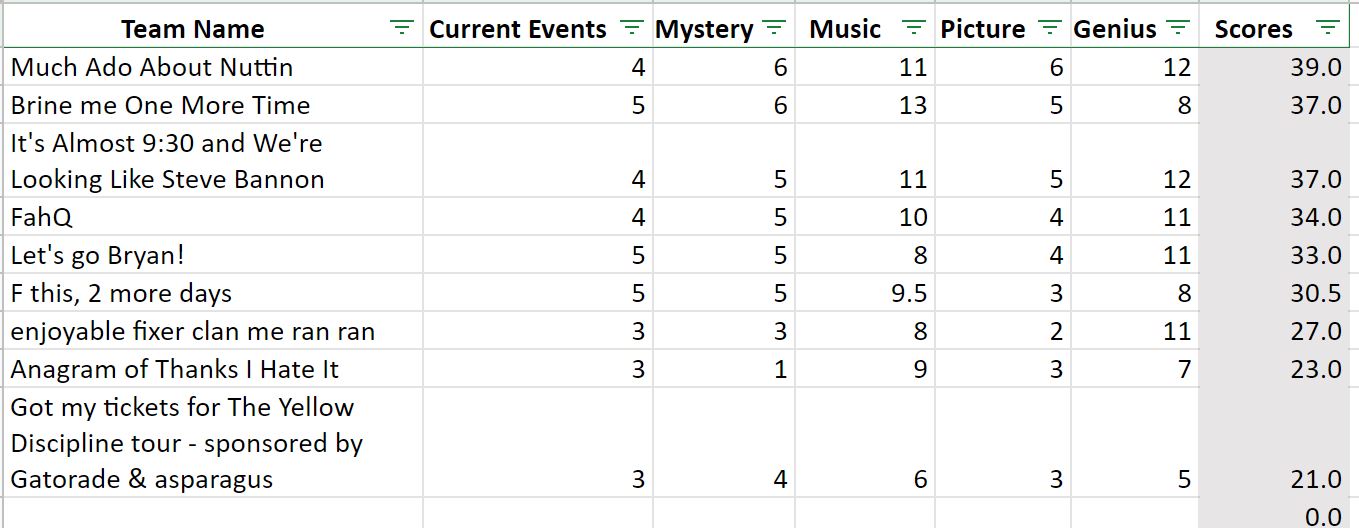Click the Picture column filter icon
The width and height of the screenshot is (1359, 528).
[x=1049, y=28]
